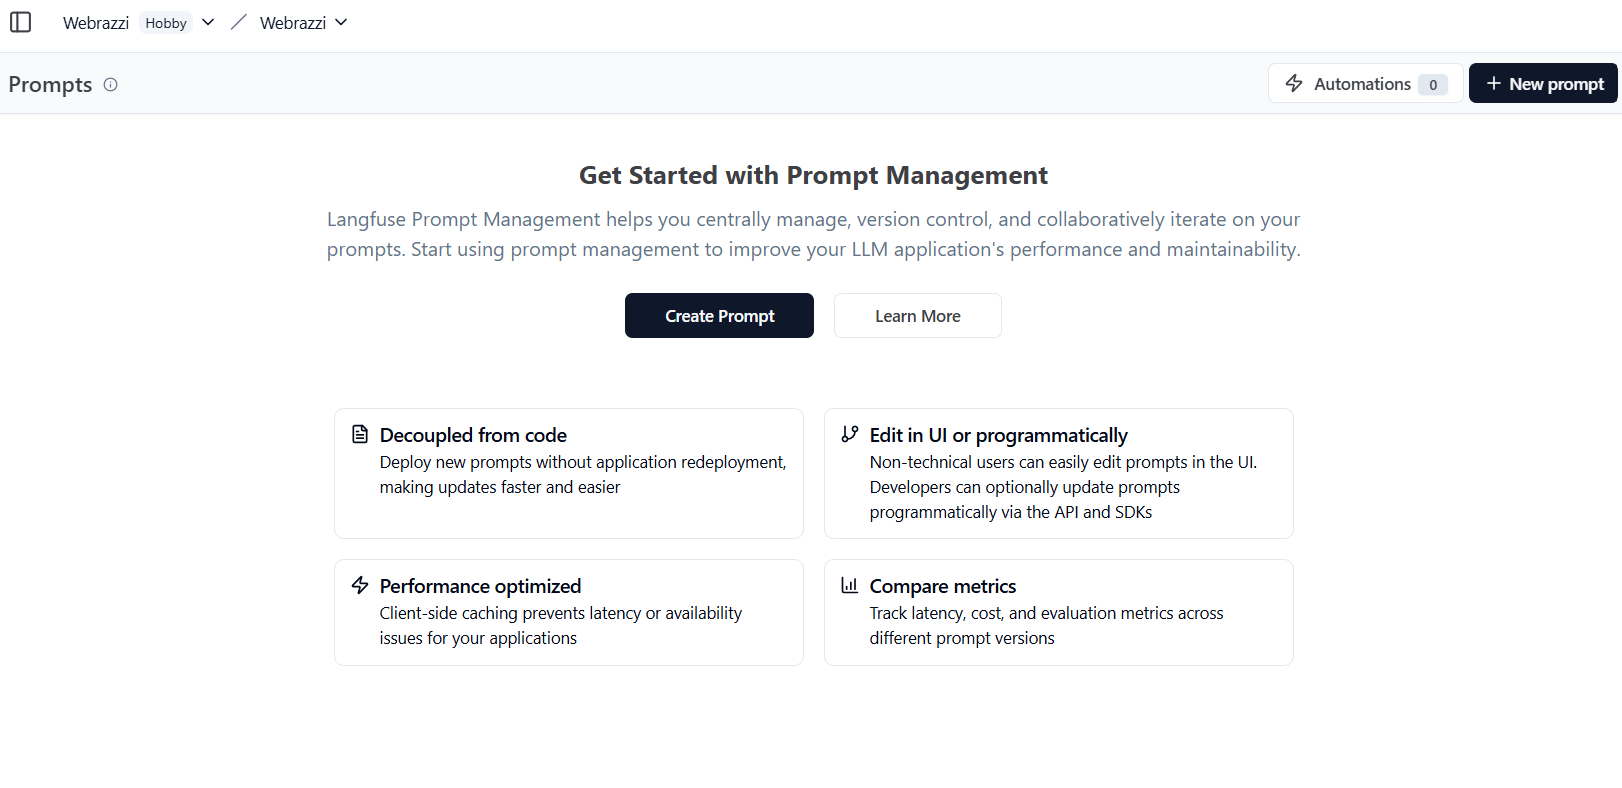Viewport: 1622px width, 788px height.
Task: Click the Automations count badge showing 0
Action: (x=1433, y=85)
